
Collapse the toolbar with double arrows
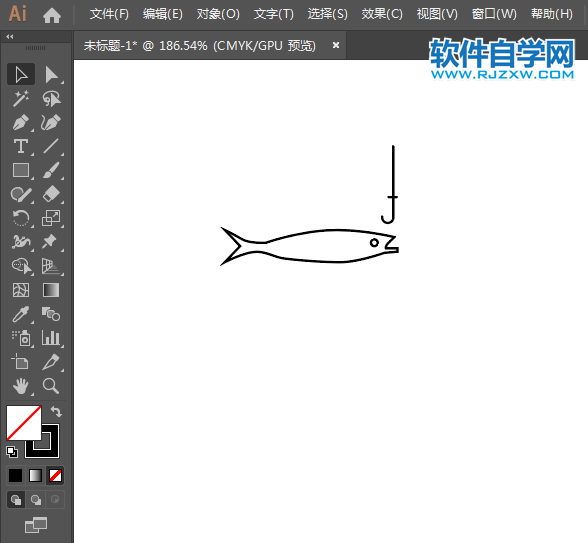tap(10, 36)
